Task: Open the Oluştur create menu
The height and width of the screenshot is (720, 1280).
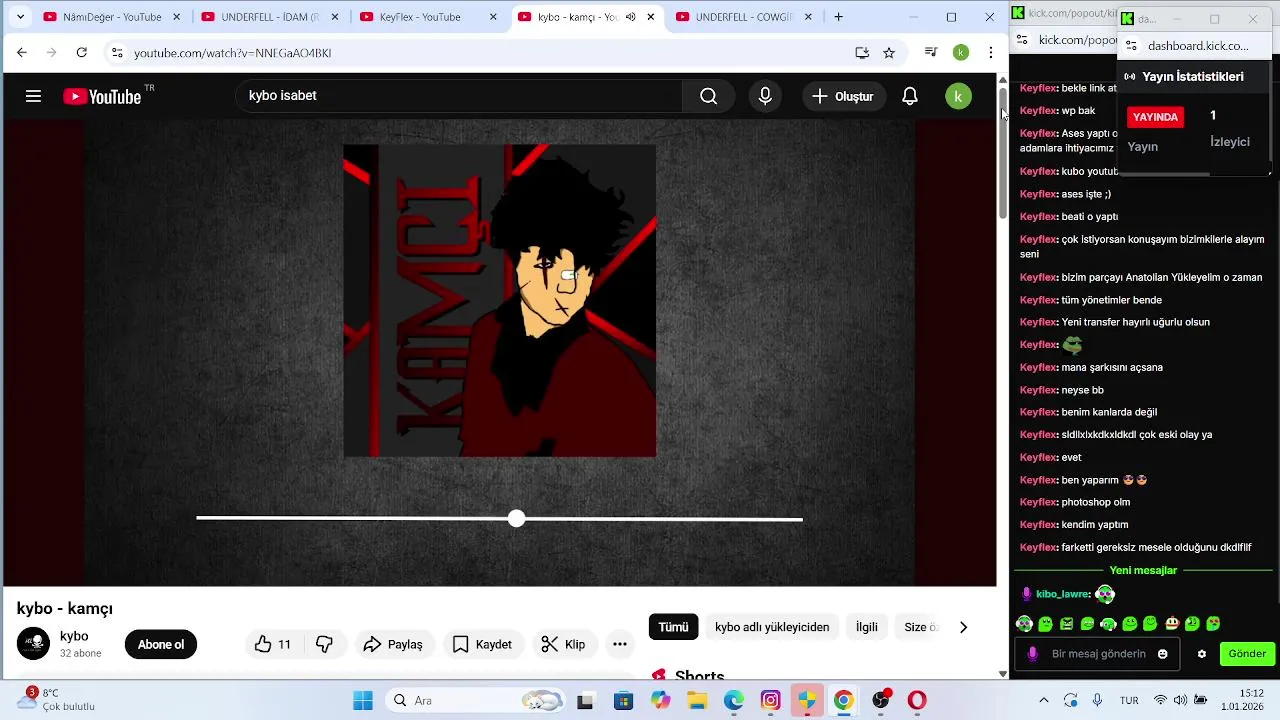Action: click(x=843, y=96)
